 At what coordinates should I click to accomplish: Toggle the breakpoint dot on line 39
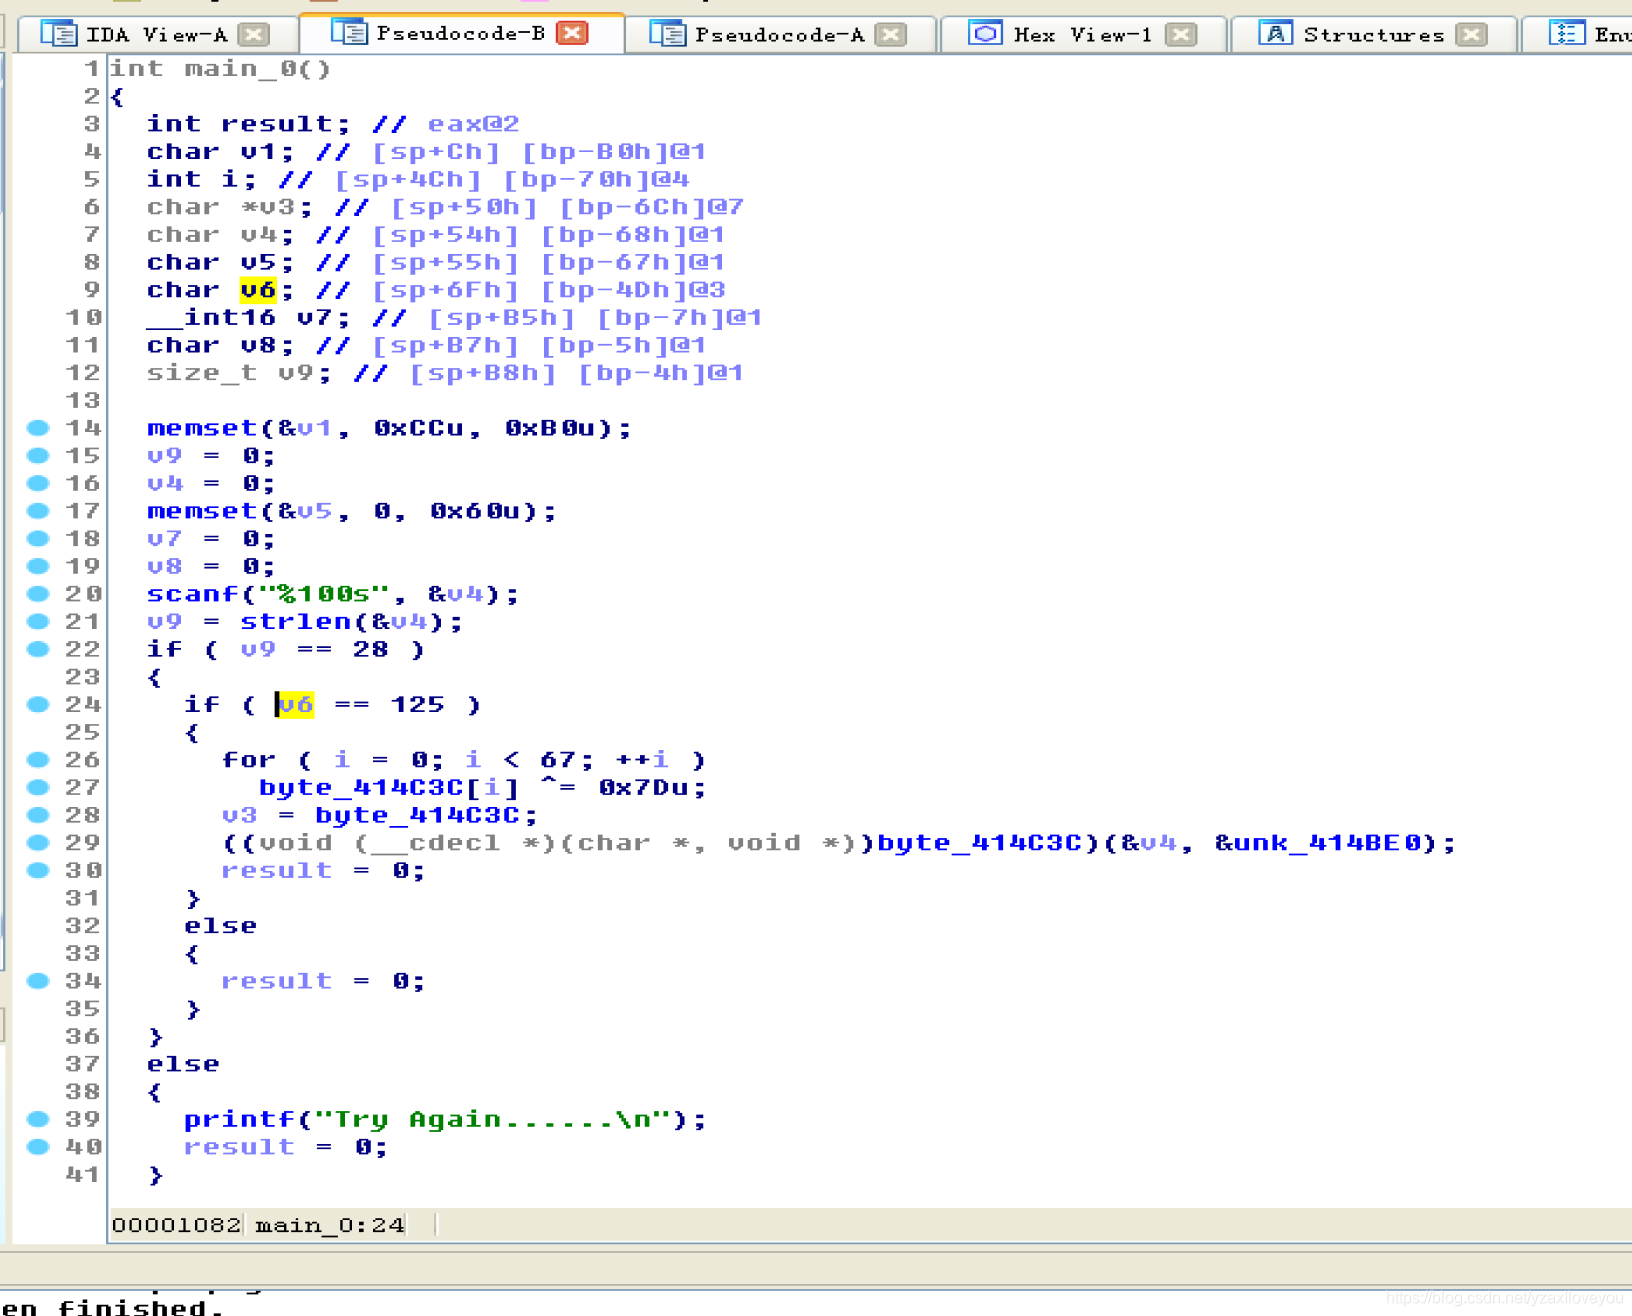coord(38,1119)
